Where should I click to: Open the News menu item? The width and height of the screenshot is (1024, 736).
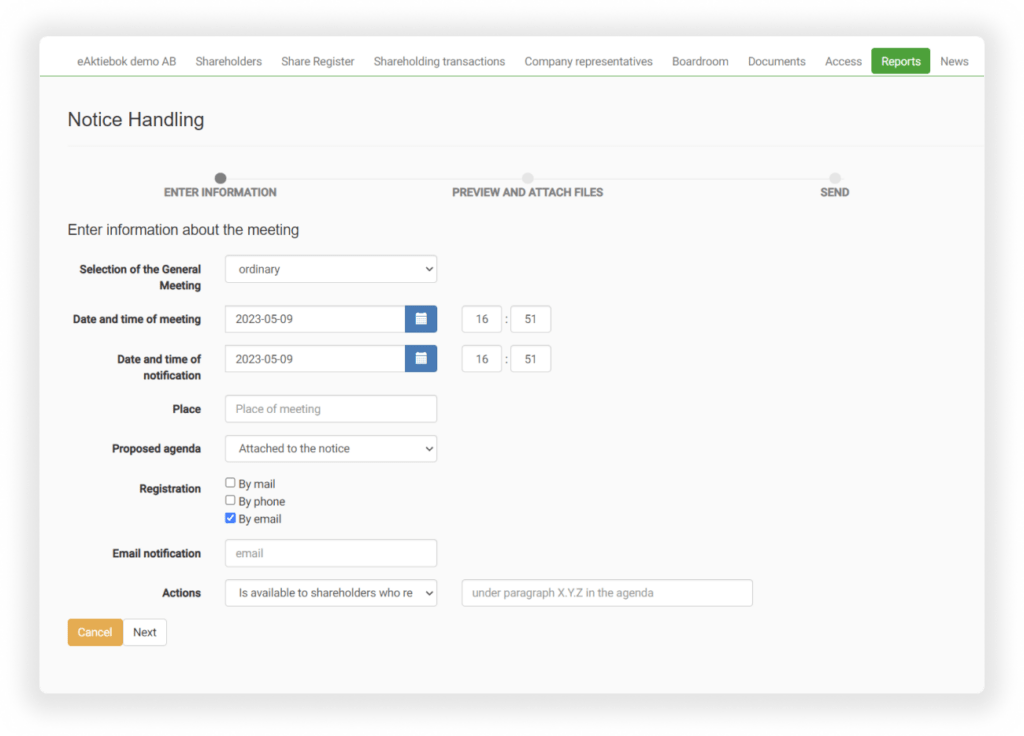[954, 61]
